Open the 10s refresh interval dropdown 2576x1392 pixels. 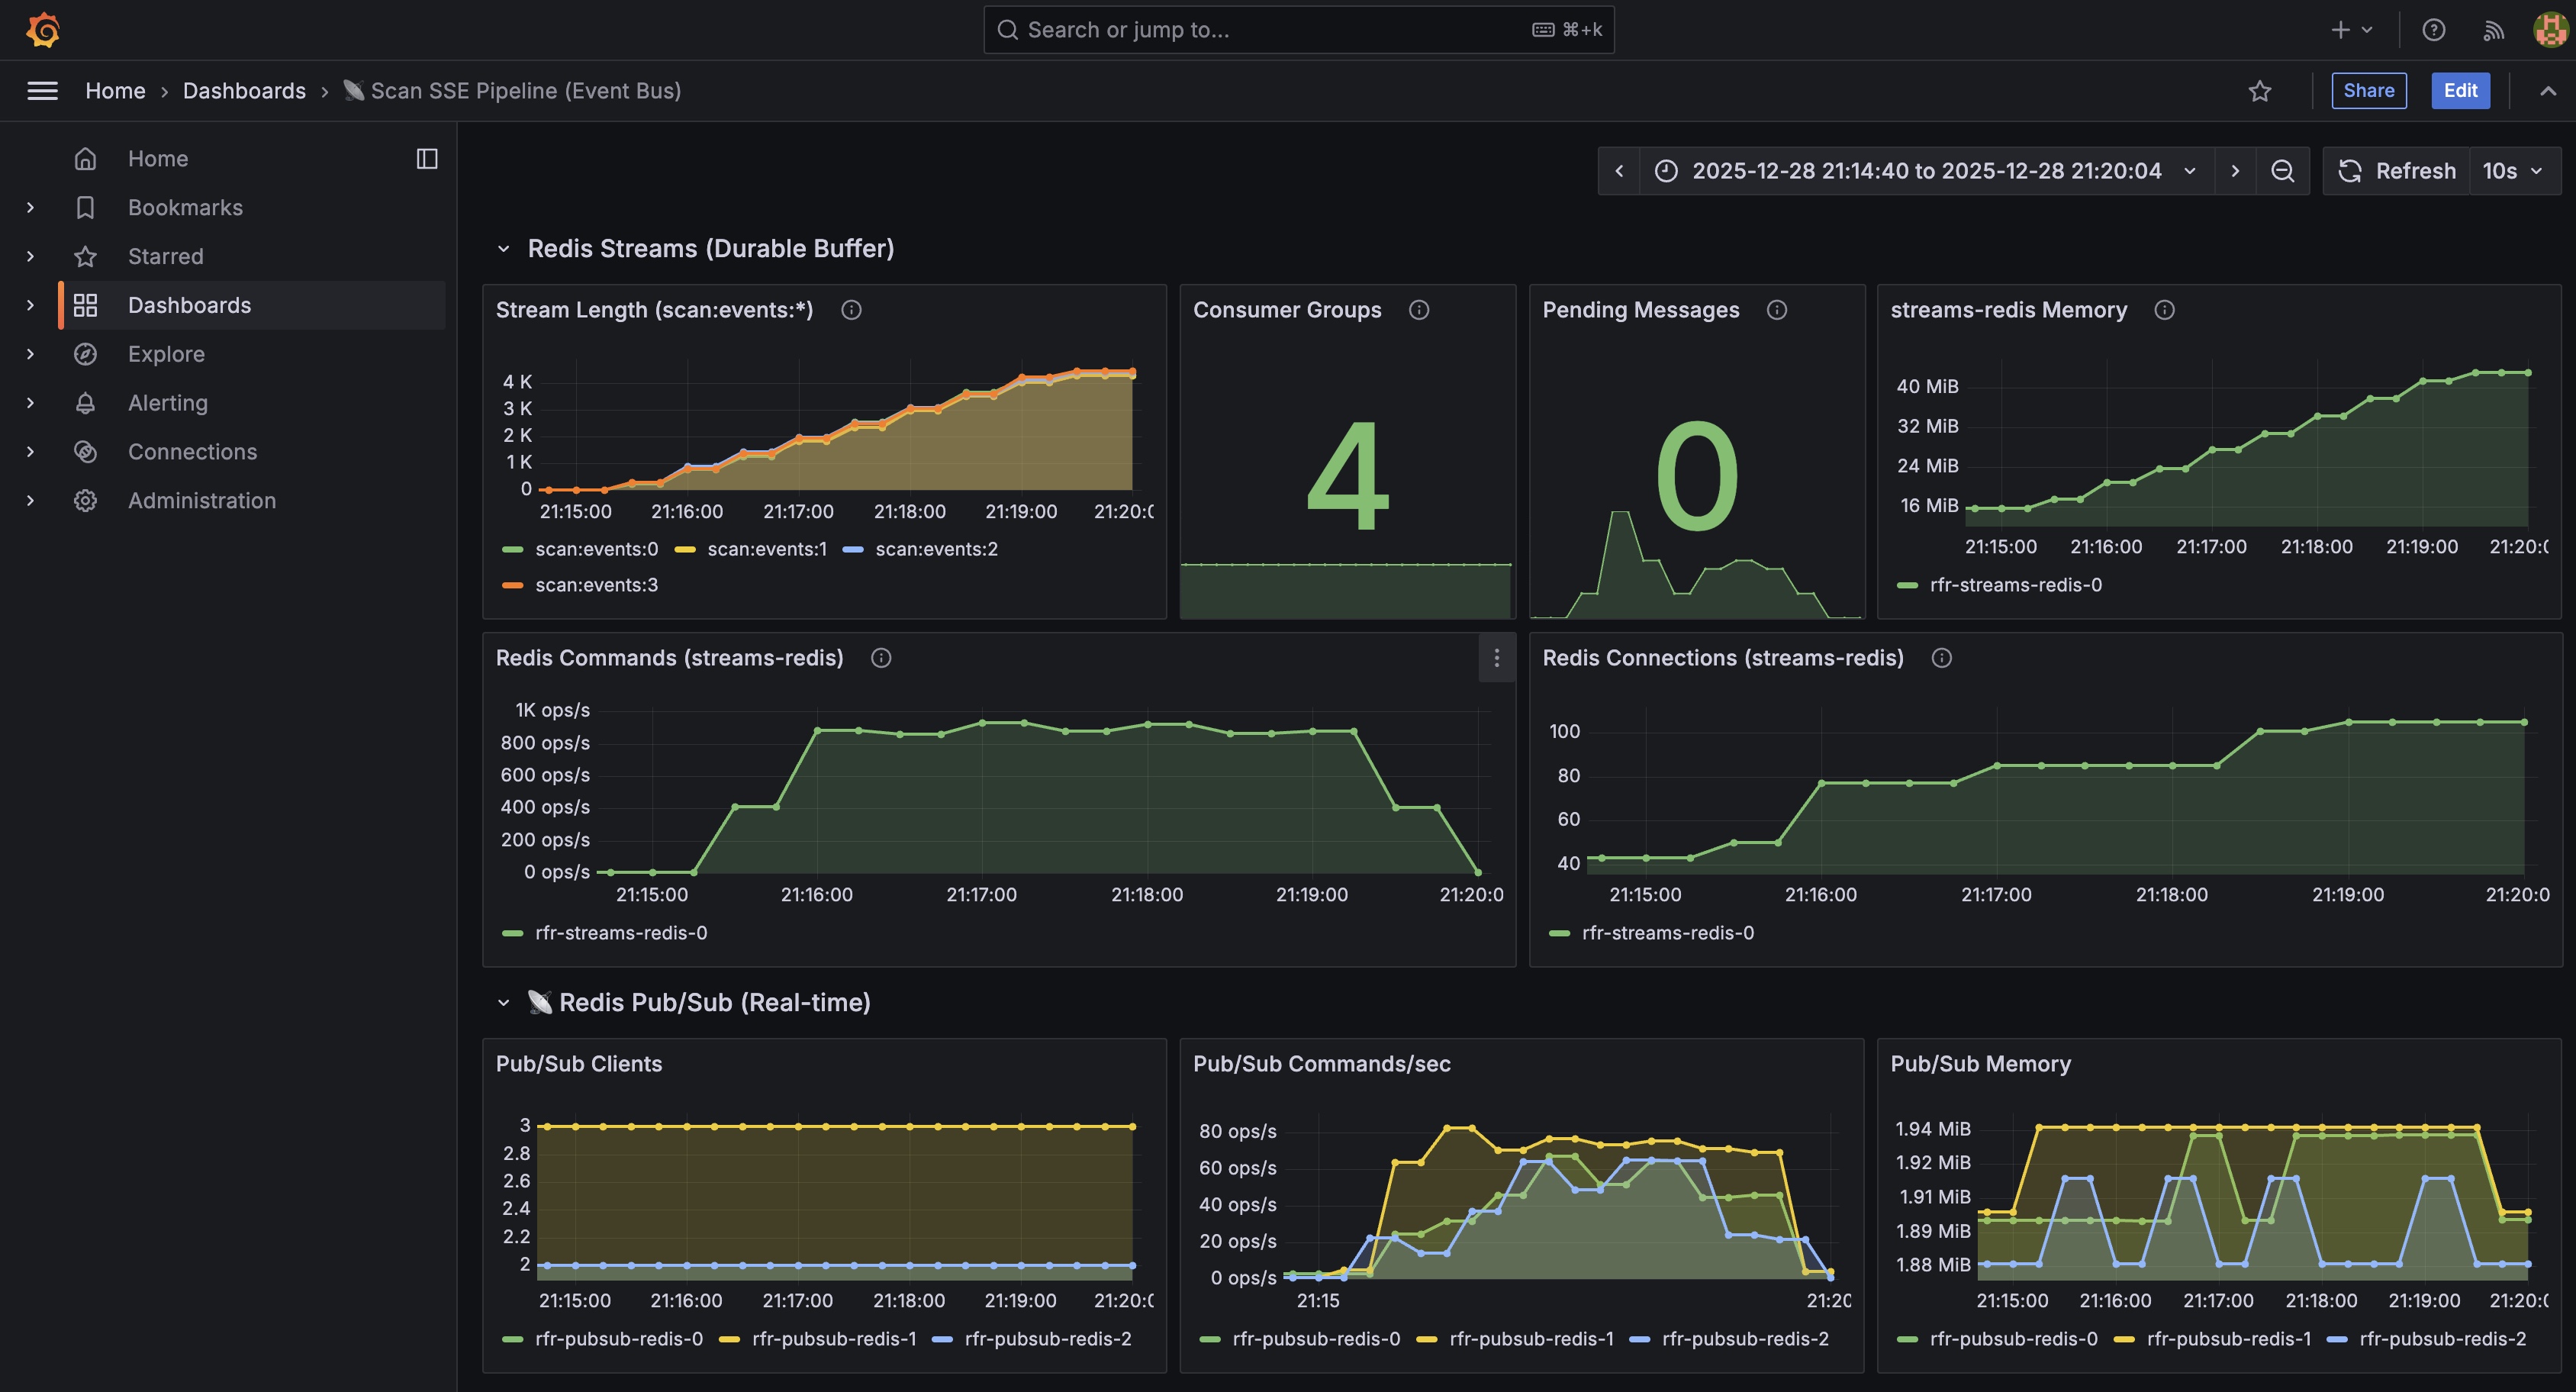[2512, 171]
